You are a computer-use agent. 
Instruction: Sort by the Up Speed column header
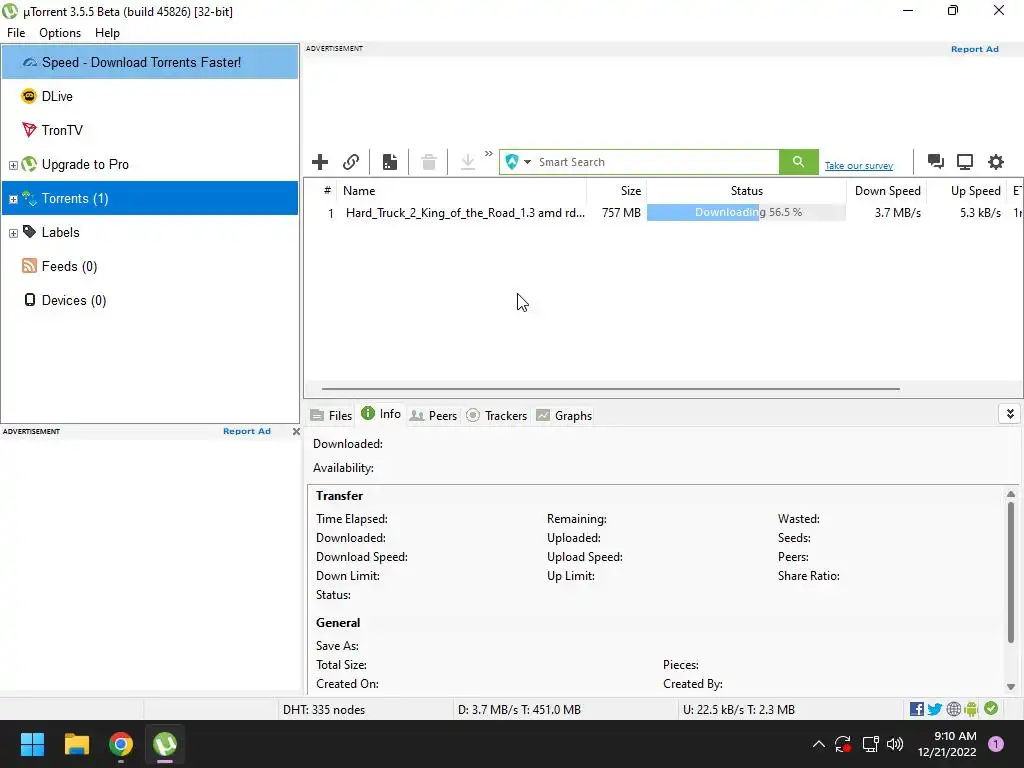pos(967,191)
